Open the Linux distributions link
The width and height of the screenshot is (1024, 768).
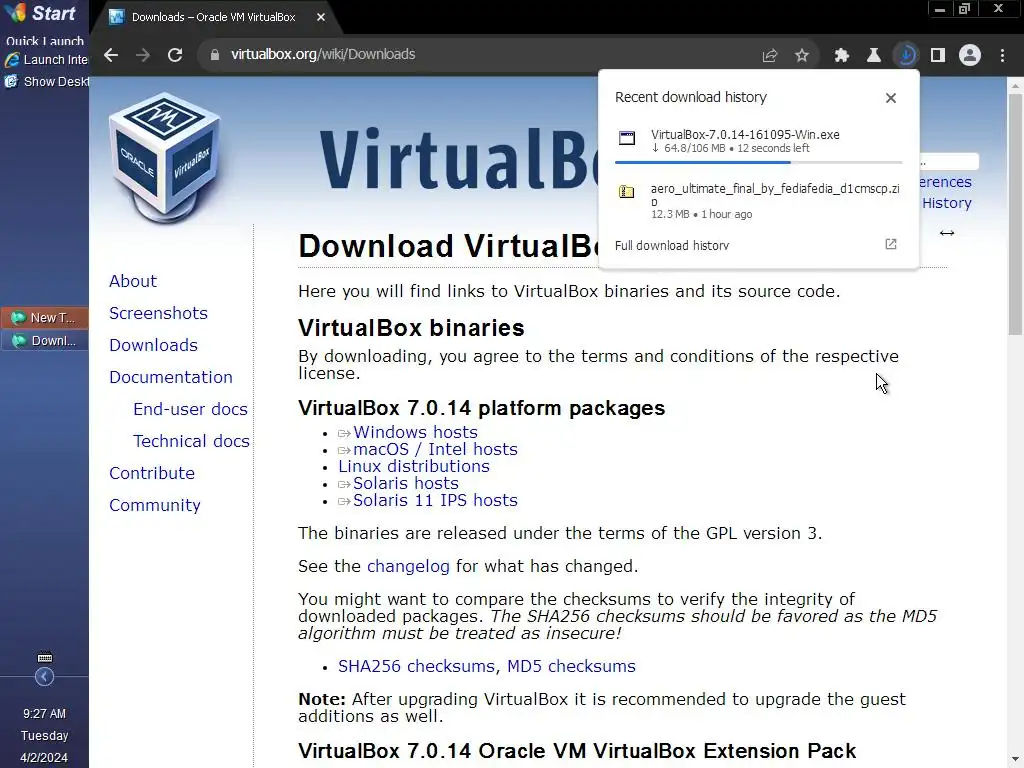[413, 466]
